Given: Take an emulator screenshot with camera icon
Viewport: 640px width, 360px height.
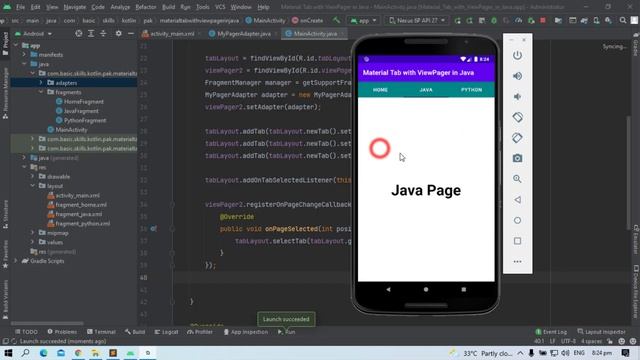Looking at the screenshot, I should 517,158.
